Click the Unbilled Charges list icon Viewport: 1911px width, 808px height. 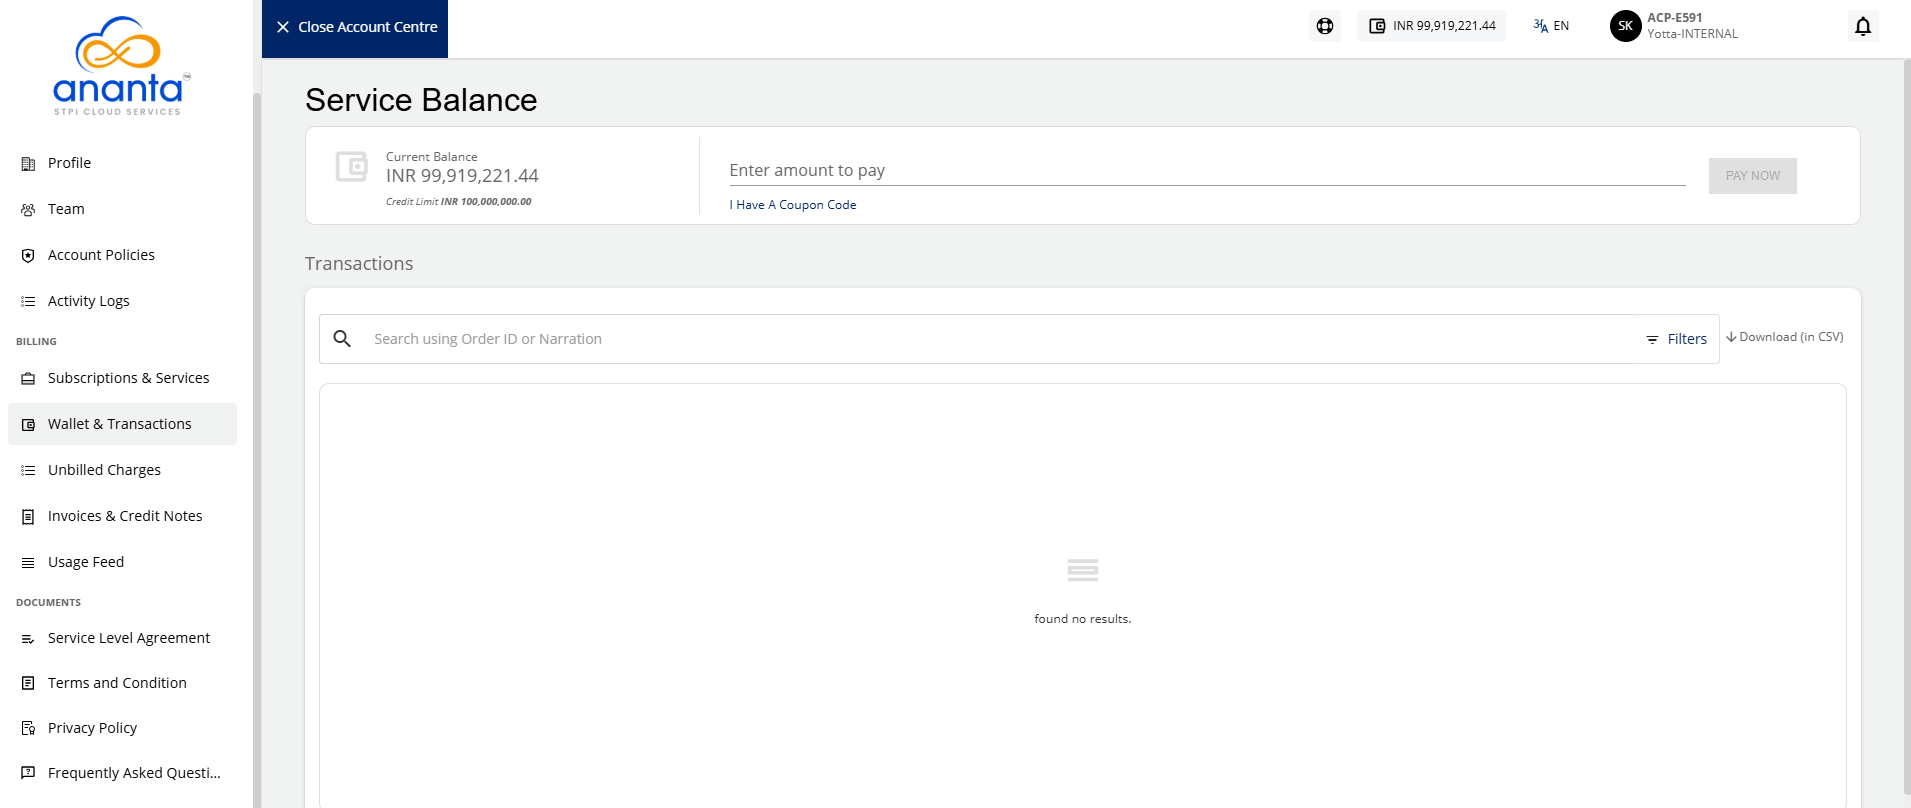pyautogui.click(x=28, y=471)
